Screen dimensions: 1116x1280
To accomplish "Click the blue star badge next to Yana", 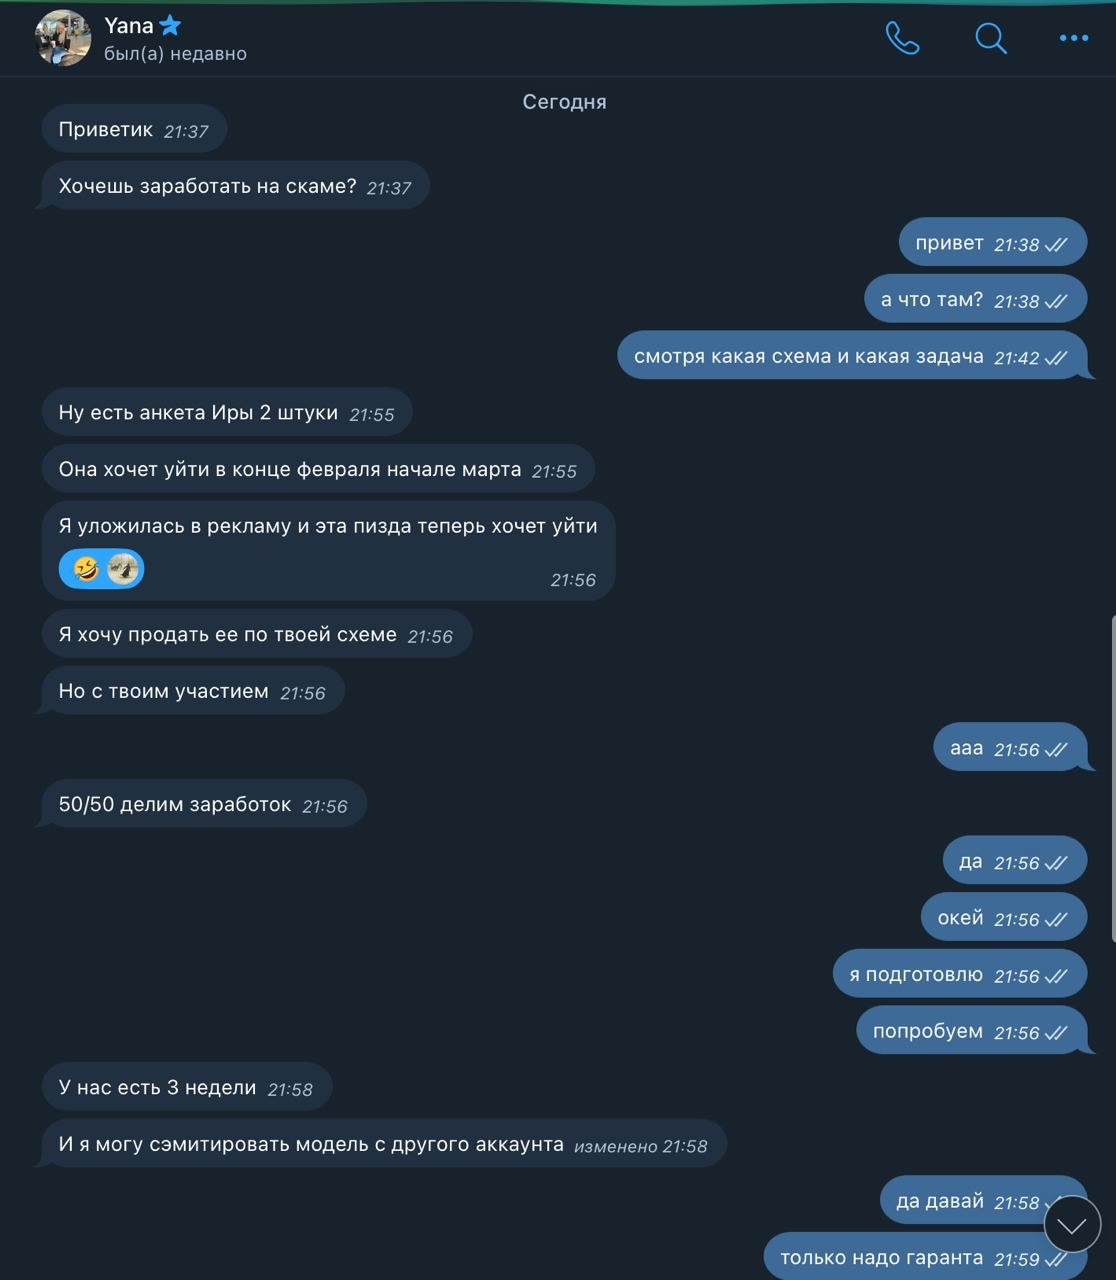I will (171, 25).
